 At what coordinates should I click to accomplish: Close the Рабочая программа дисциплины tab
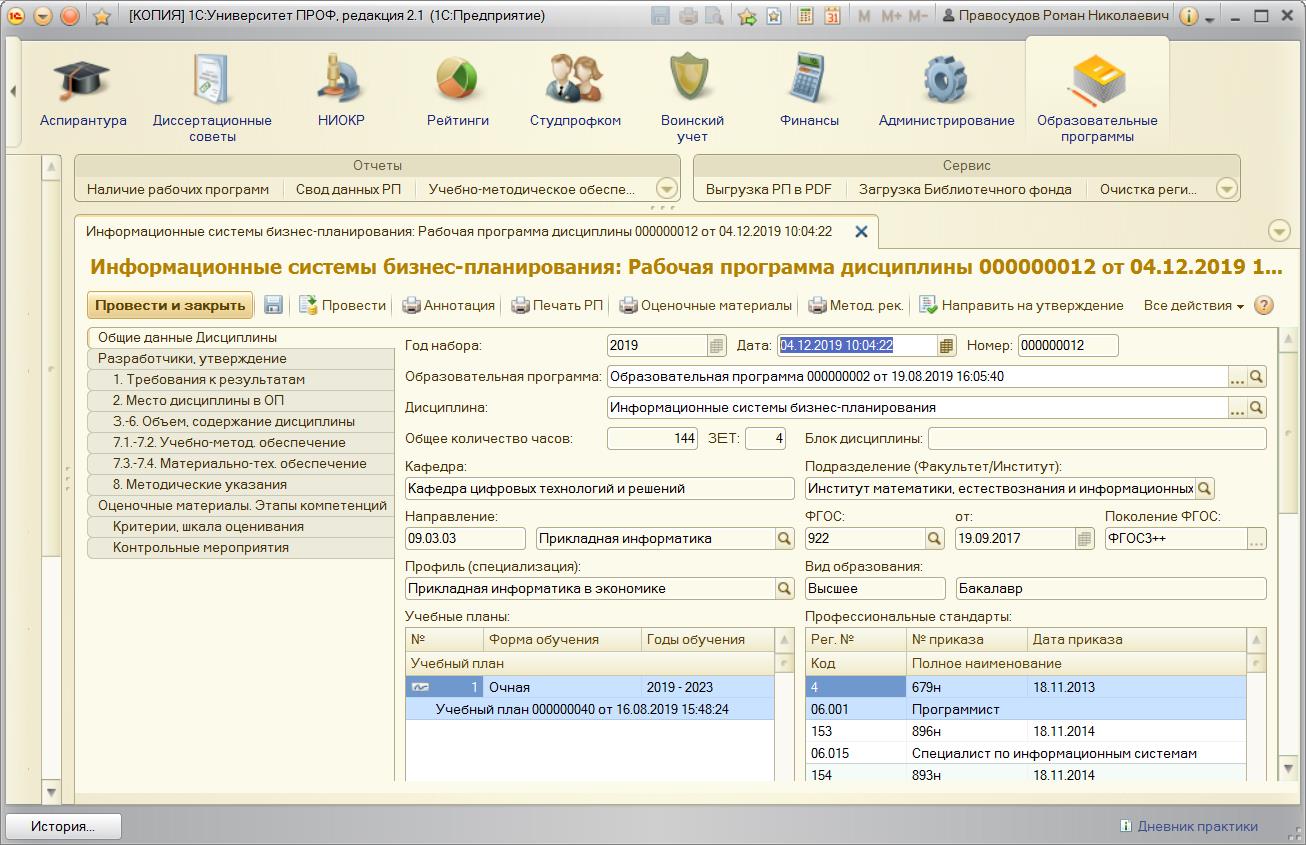tap(861, 232)
